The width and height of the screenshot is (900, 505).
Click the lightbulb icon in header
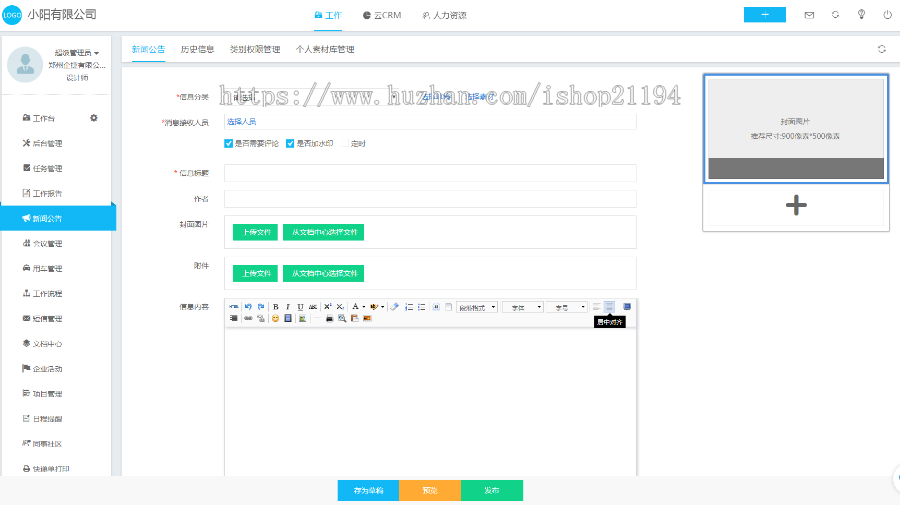[x=861, y=15]
